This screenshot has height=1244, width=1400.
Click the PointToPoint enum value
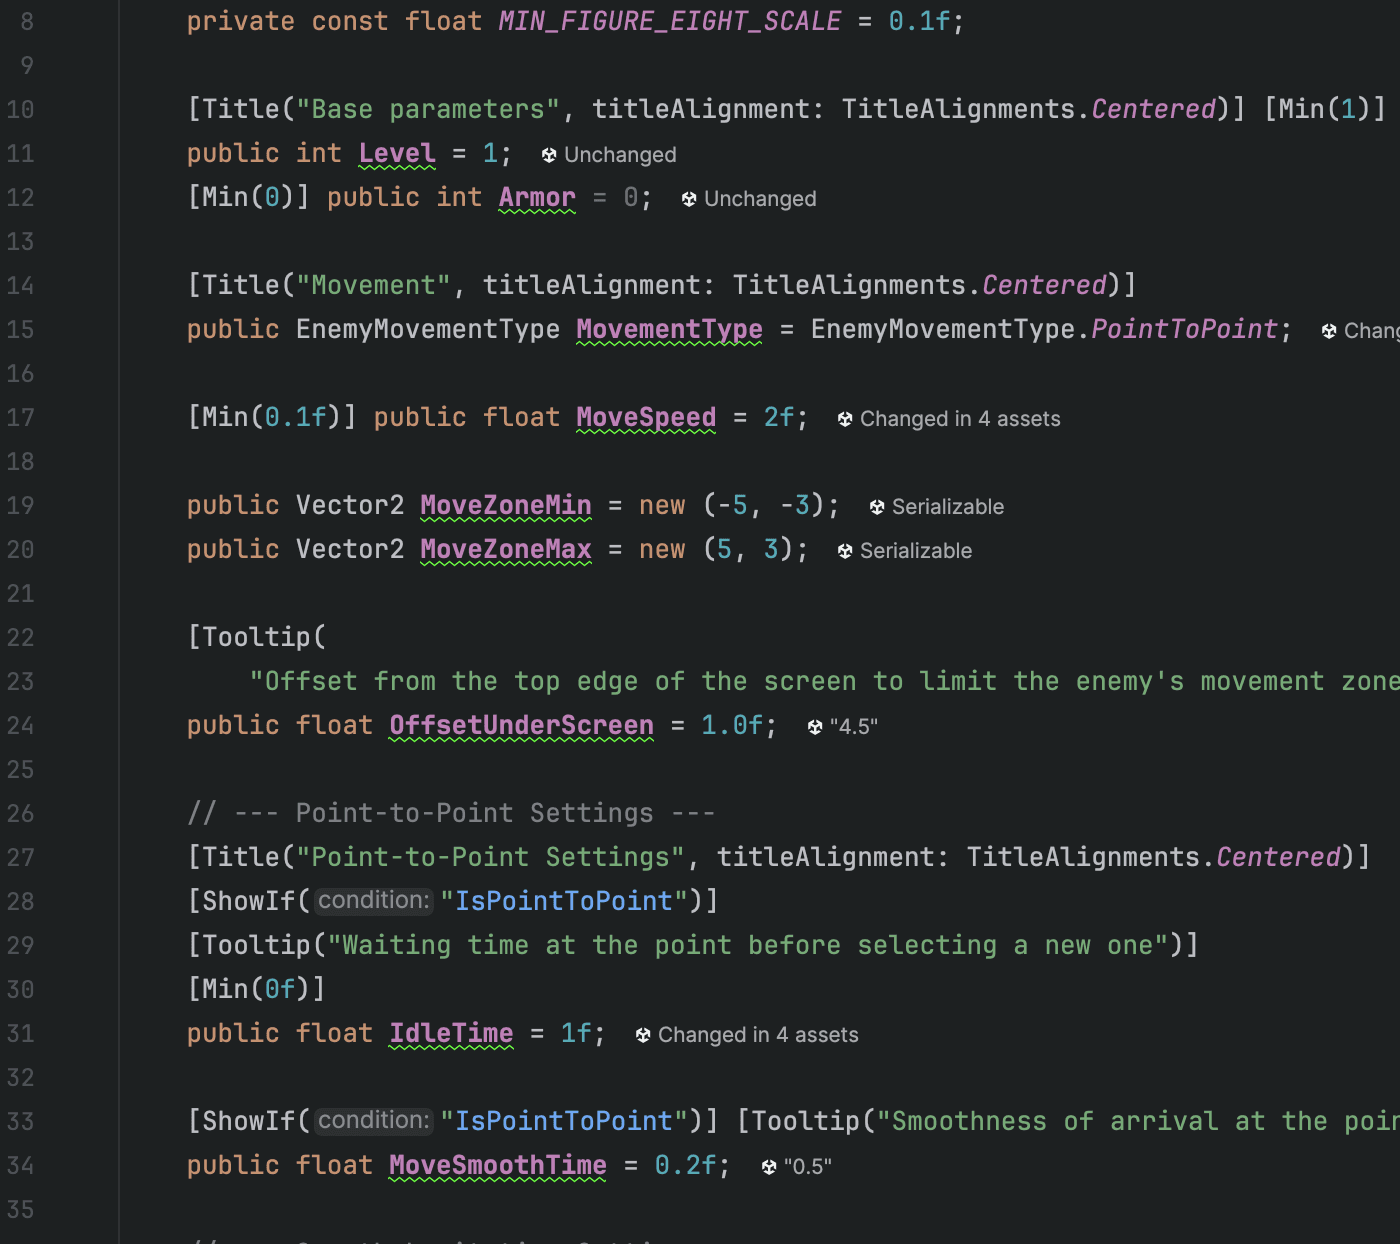tap(1185, 329)
